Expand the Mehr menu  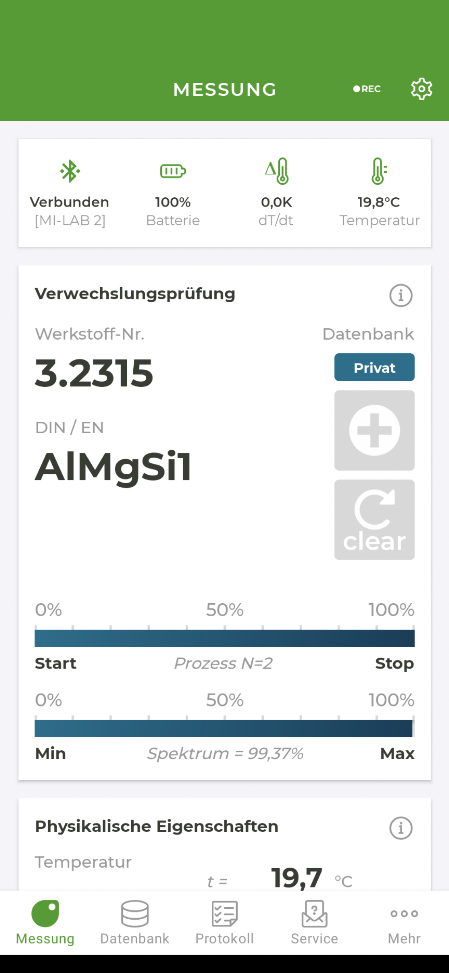404,923
